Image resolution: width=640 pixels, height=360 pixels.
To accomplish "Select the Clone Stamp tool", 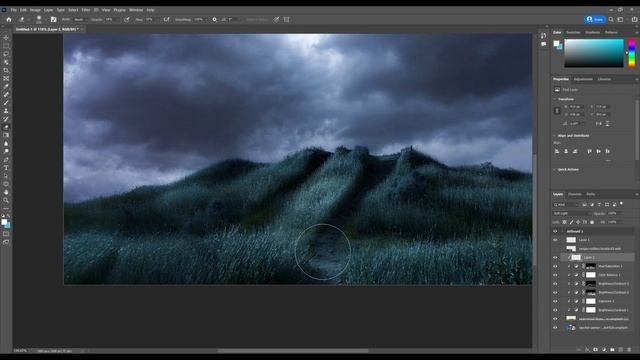I will point(6,111).
